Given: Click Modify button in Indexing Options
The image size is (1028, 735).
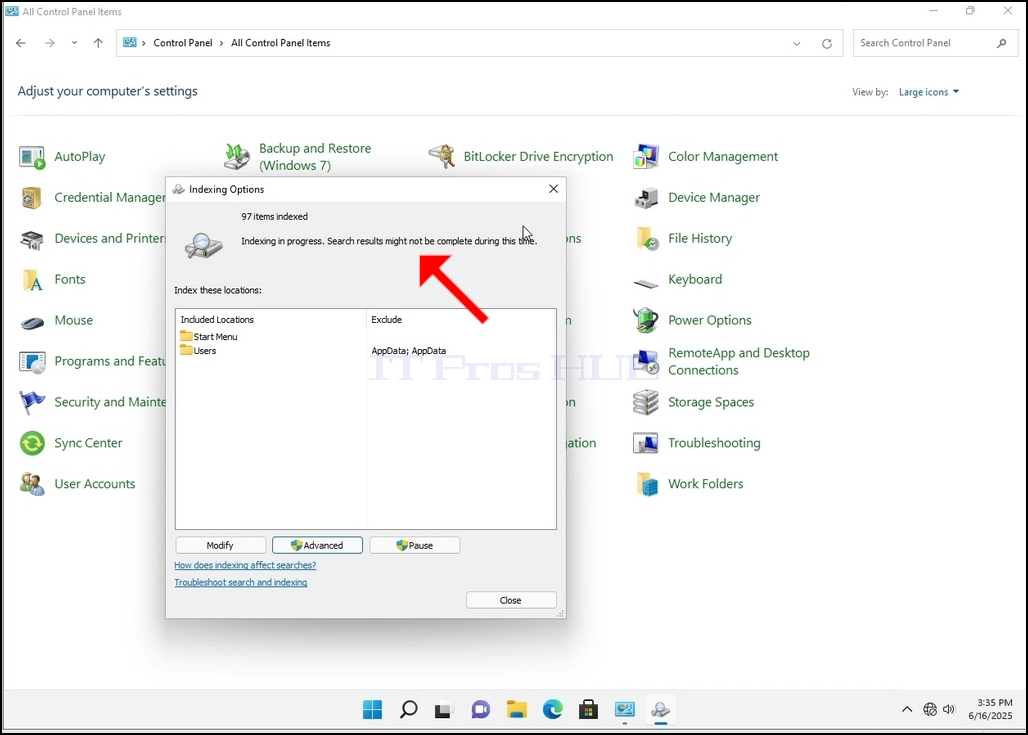Looking at the screenshot, I should click(x=220, y=545).
